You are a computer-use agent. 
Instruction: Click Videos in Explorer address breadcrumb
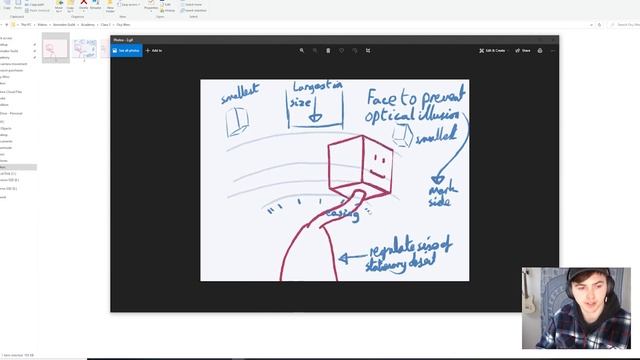coord(42,25)
